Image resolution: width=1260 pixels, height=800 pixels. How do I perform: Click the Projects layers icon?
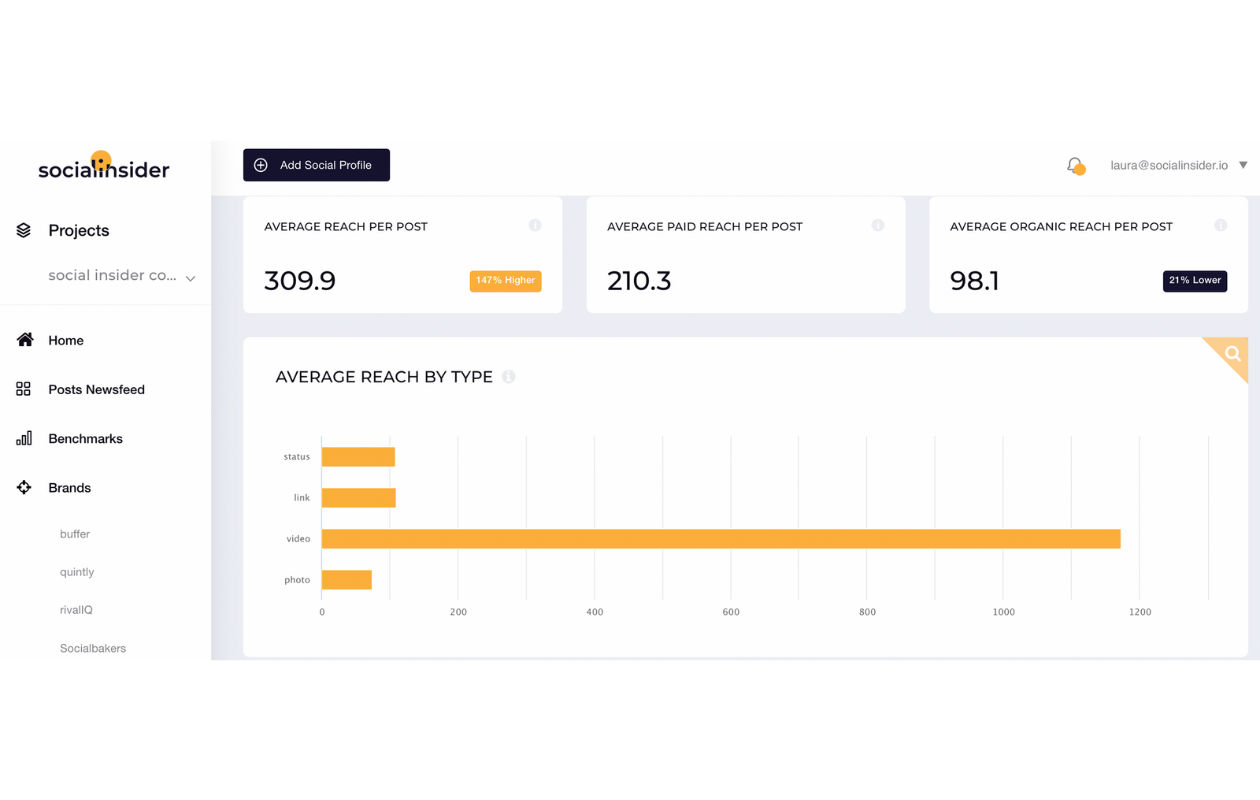coord(24,231)
